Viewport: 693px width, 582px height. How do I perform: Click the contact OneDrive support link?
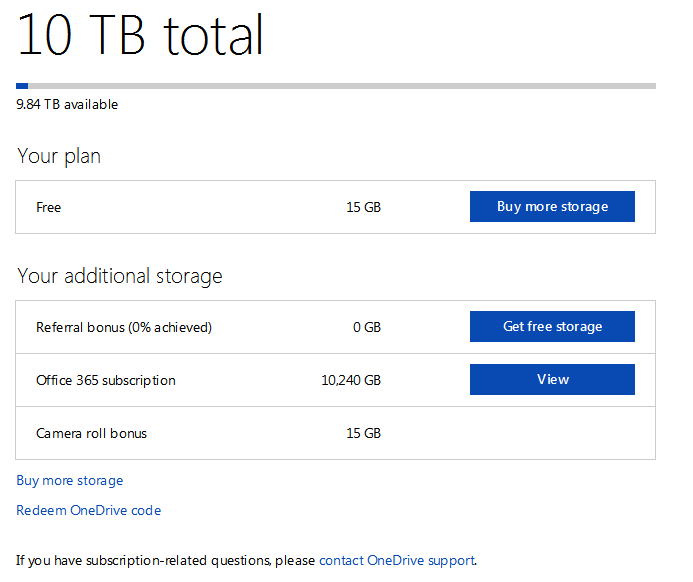(x=397, y=560)
